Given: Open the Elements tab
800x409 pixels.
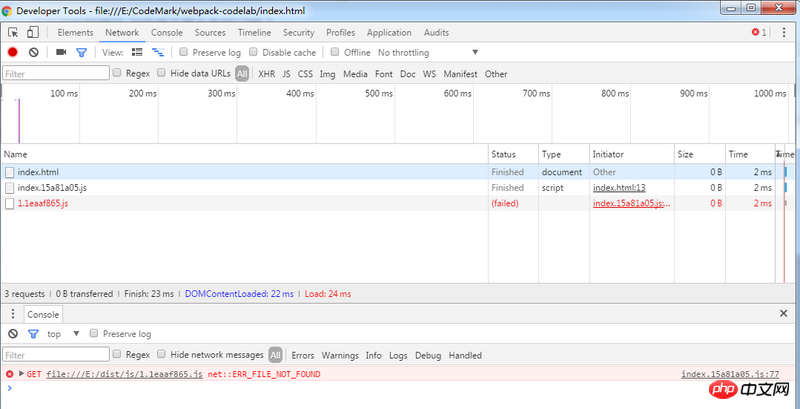Looking at the screenshot, I should tap(75, 32).
